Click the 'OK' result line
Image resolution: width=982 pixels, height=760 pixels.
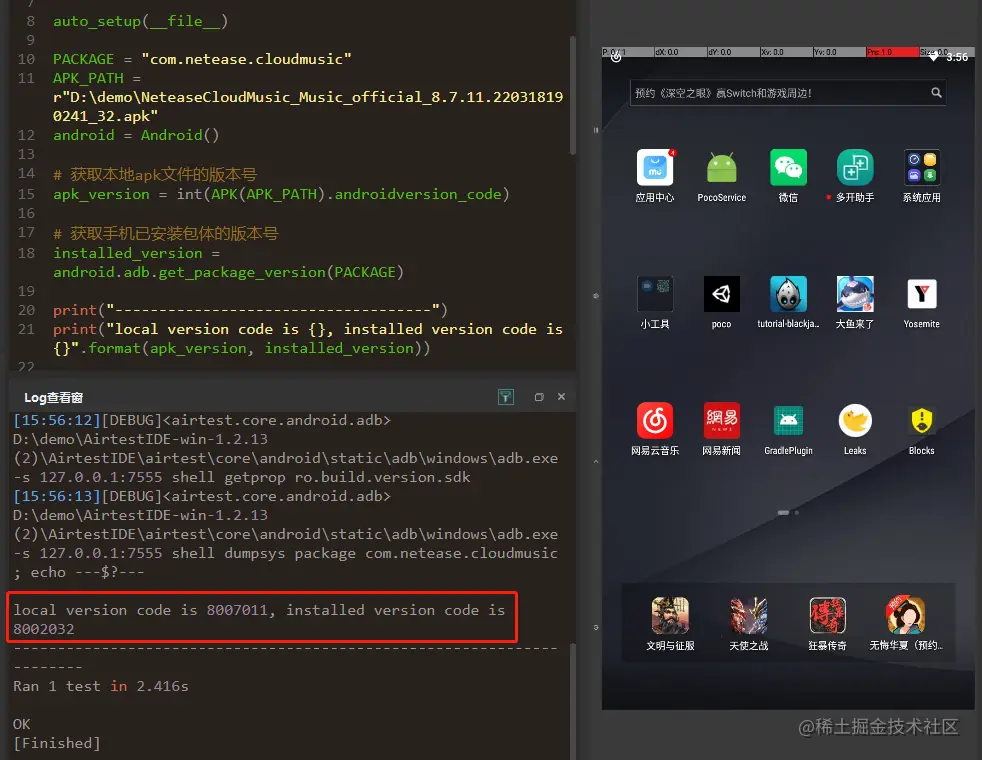(22, 724)
